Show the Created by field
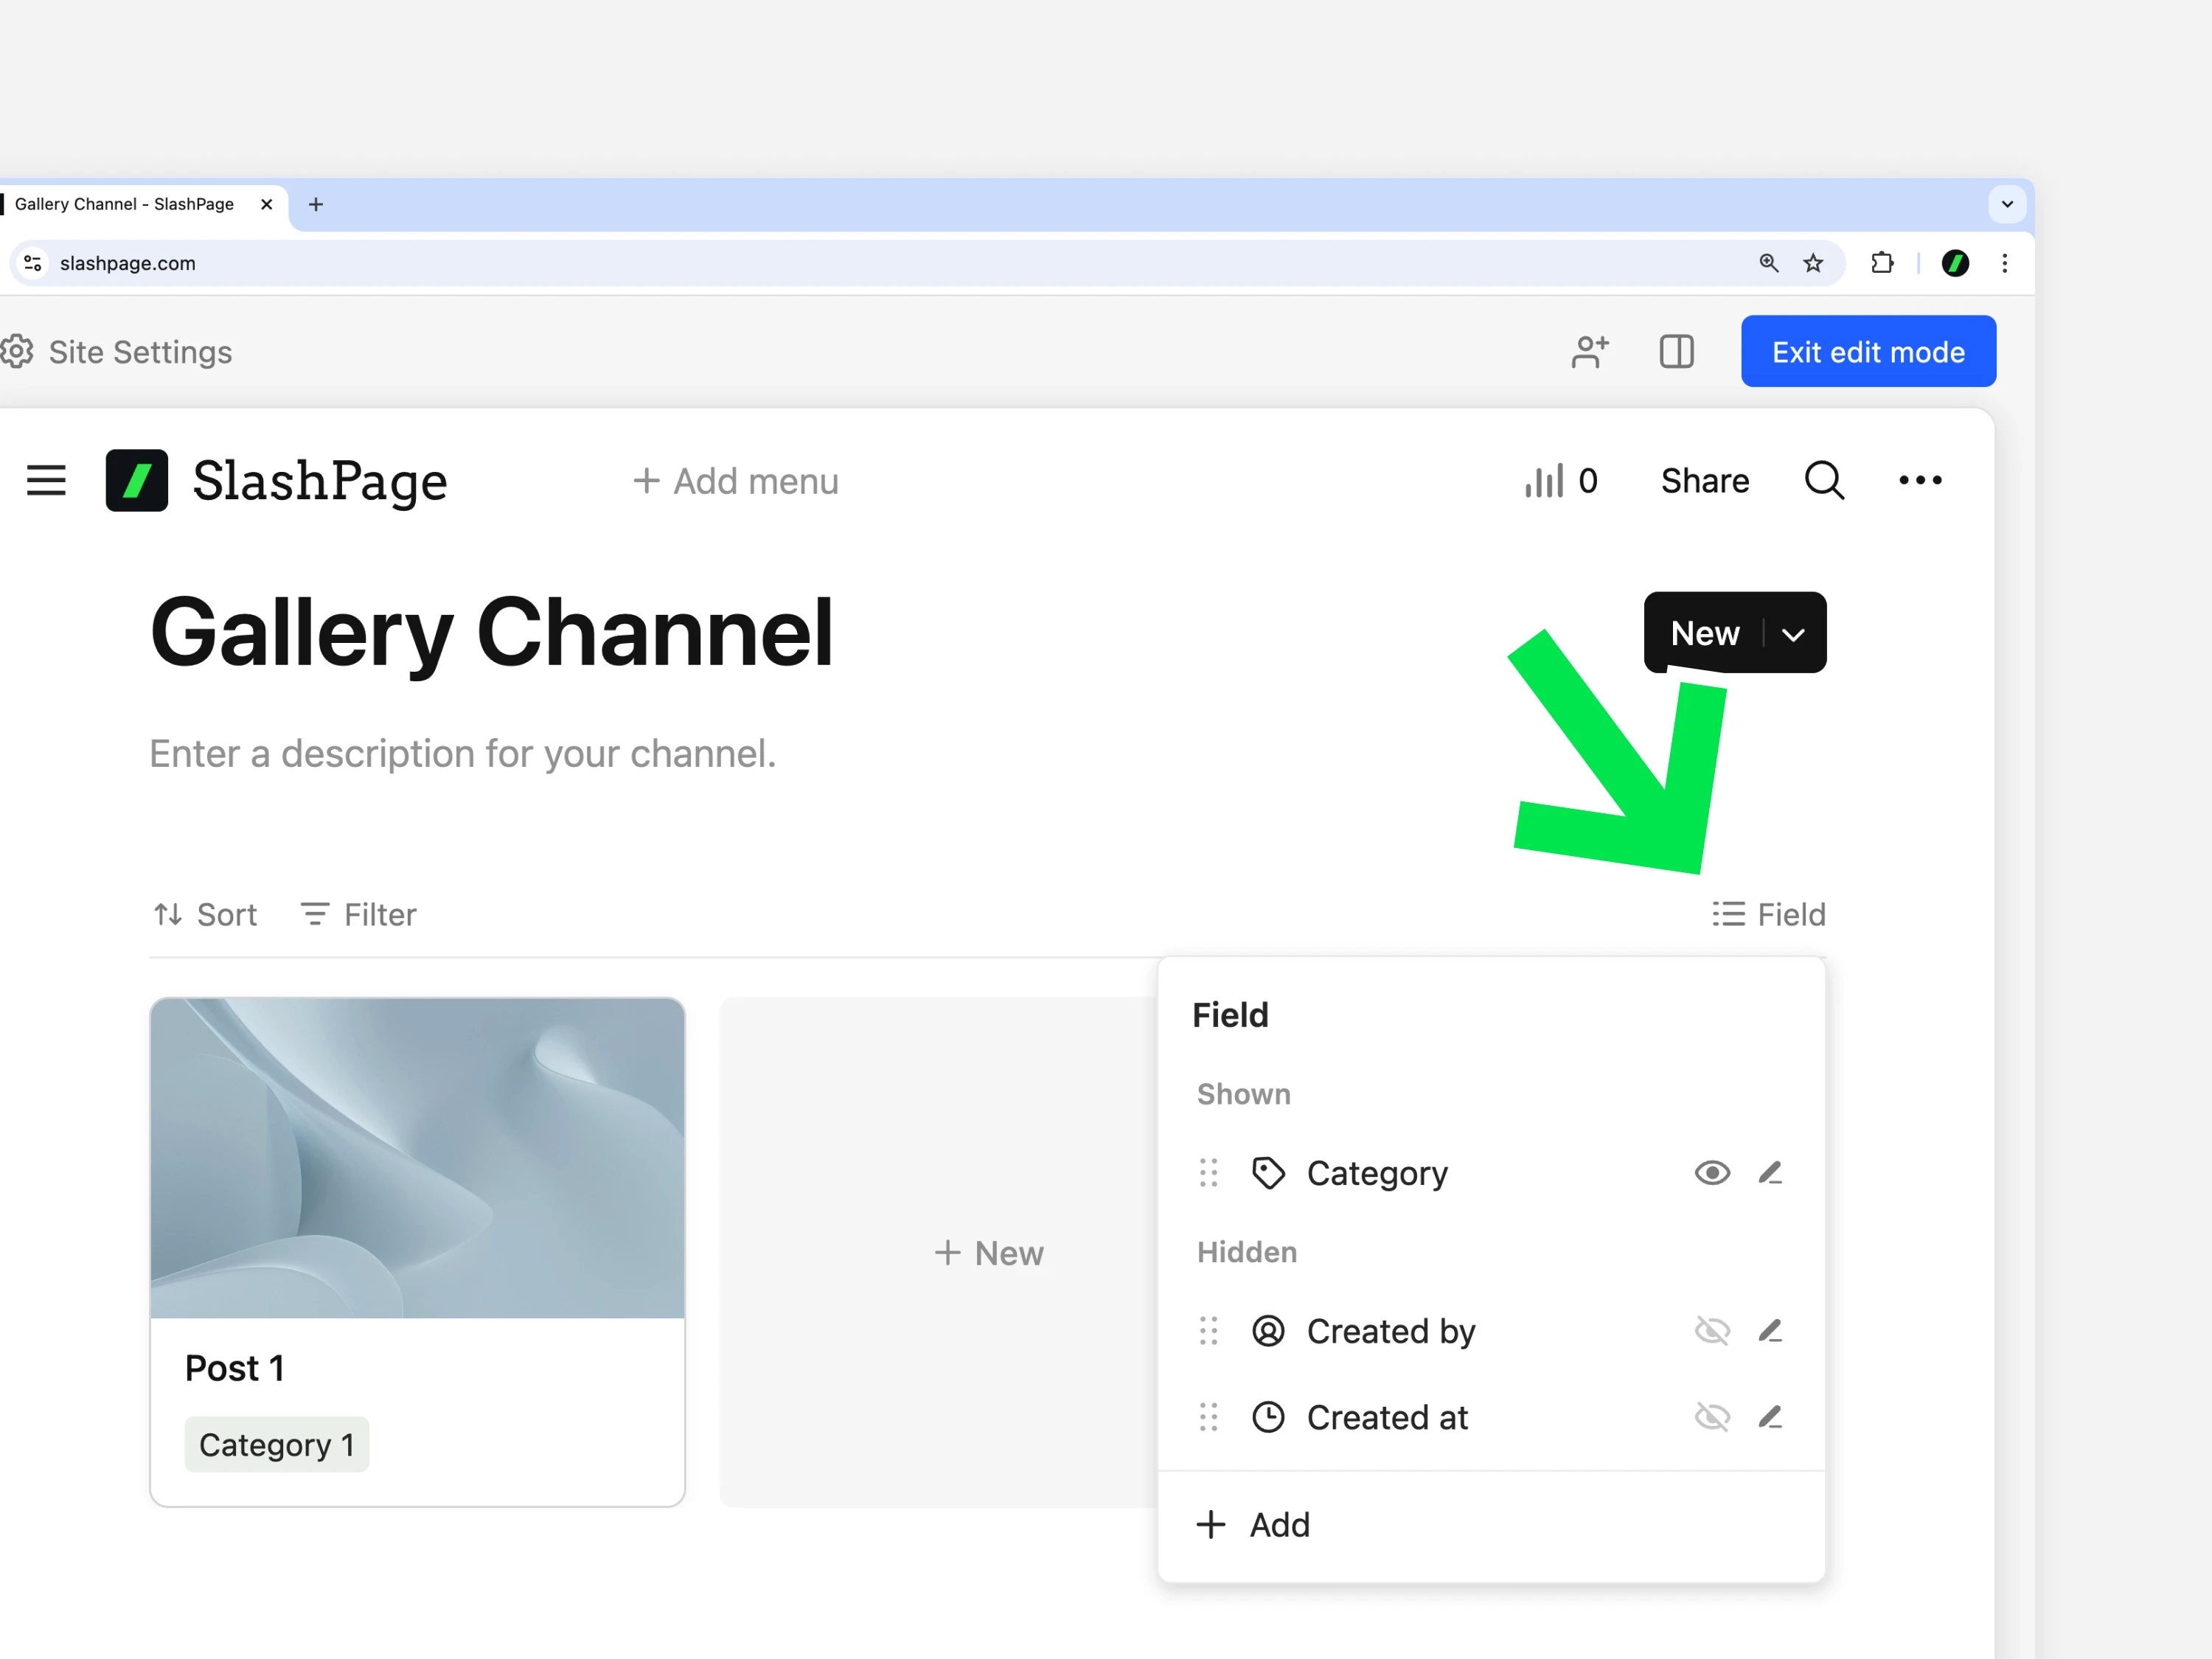Screen dimensions: 2212x1659 (1712, 1331)
